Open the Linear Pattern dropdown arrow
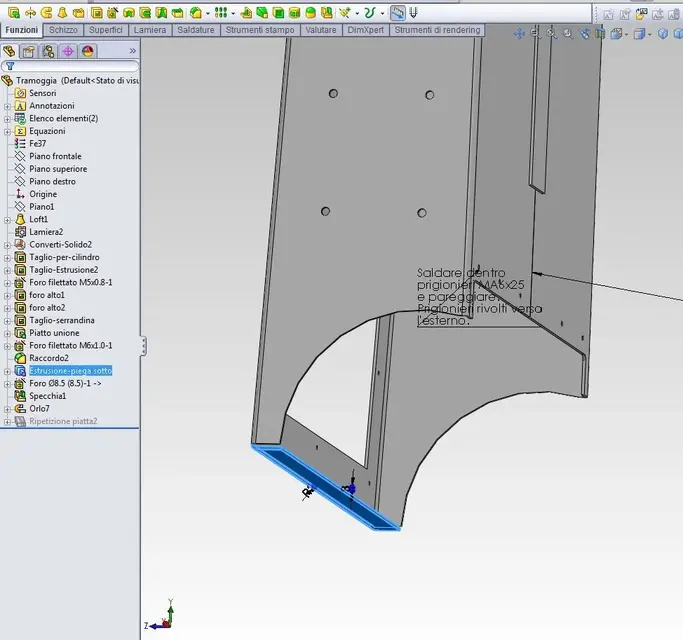The width and height of the screenshot is (683, 640). pyautogui.click(x=233, y=14)
